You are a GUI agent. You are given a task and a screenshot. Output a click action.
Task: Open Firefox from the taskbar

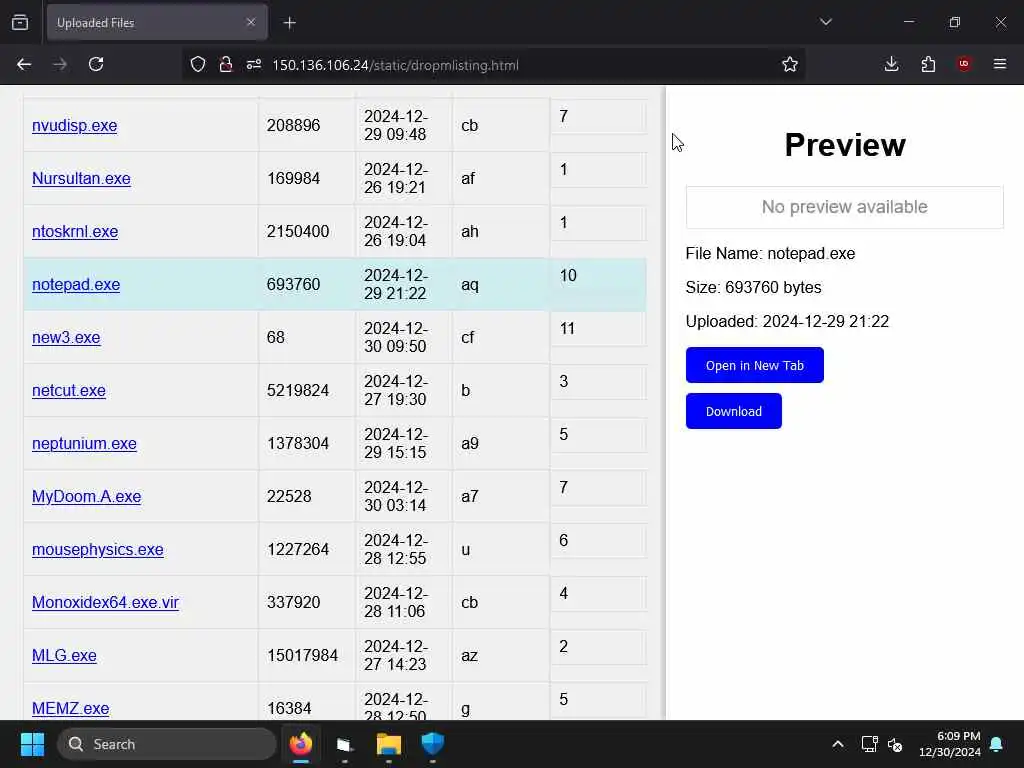(300, 744)
